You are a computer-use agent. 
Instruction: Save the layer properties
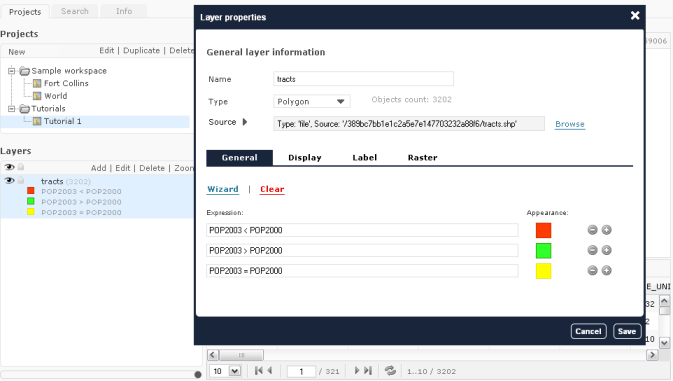[x=627, y=331]
